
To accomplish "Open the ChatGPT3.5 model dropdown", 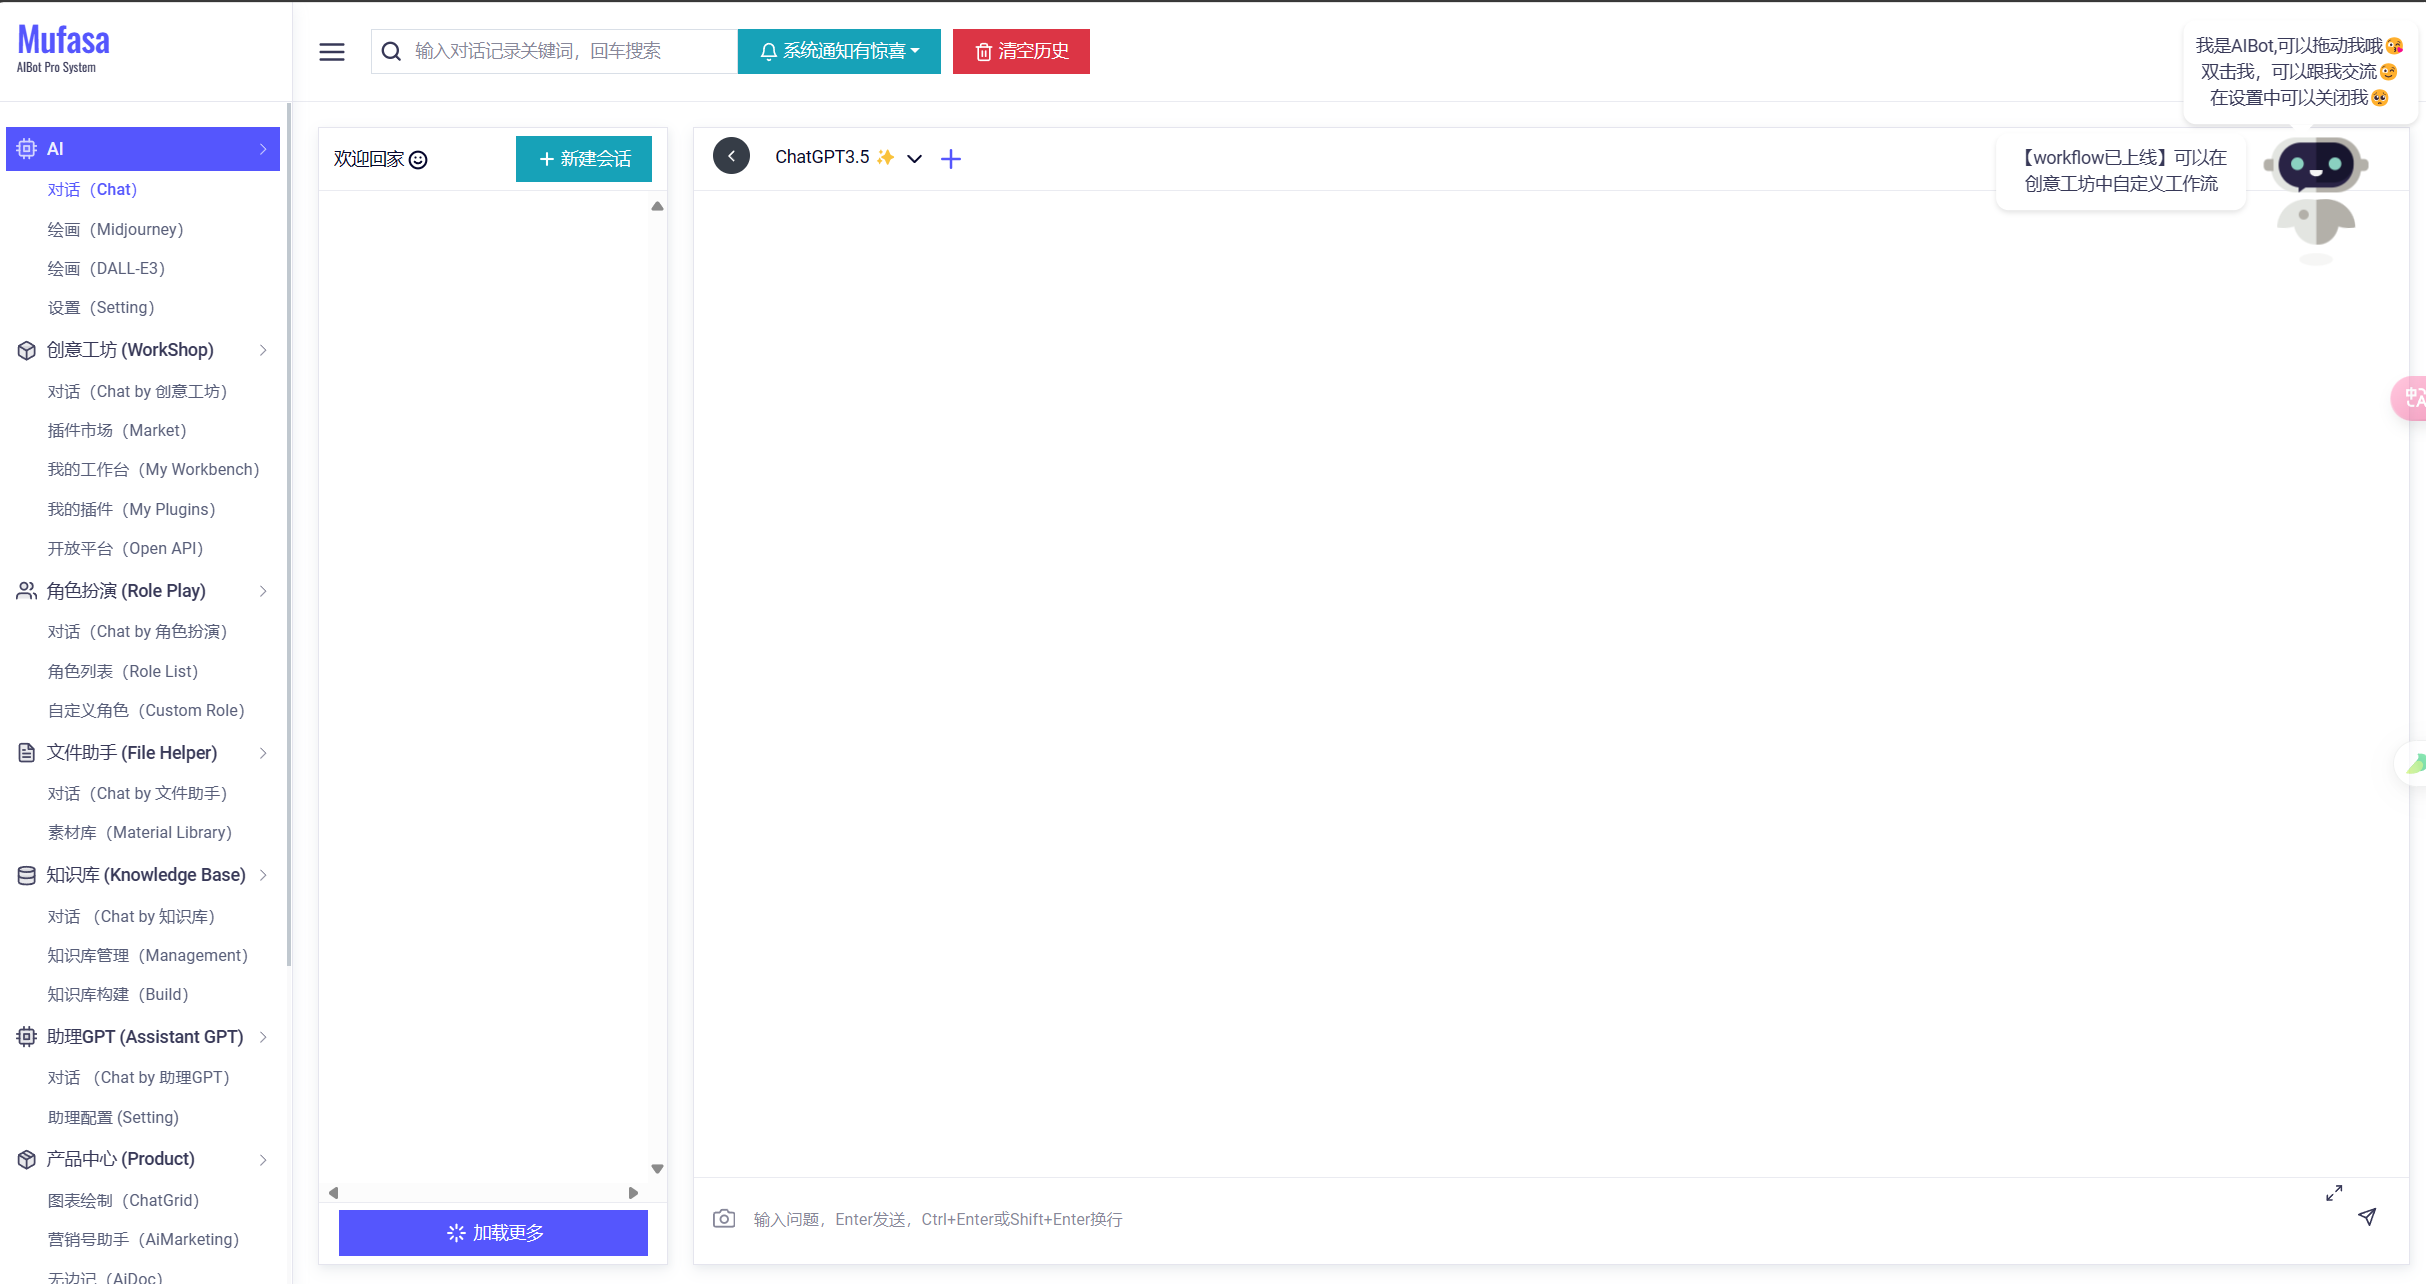I will [x=914, y=158].
